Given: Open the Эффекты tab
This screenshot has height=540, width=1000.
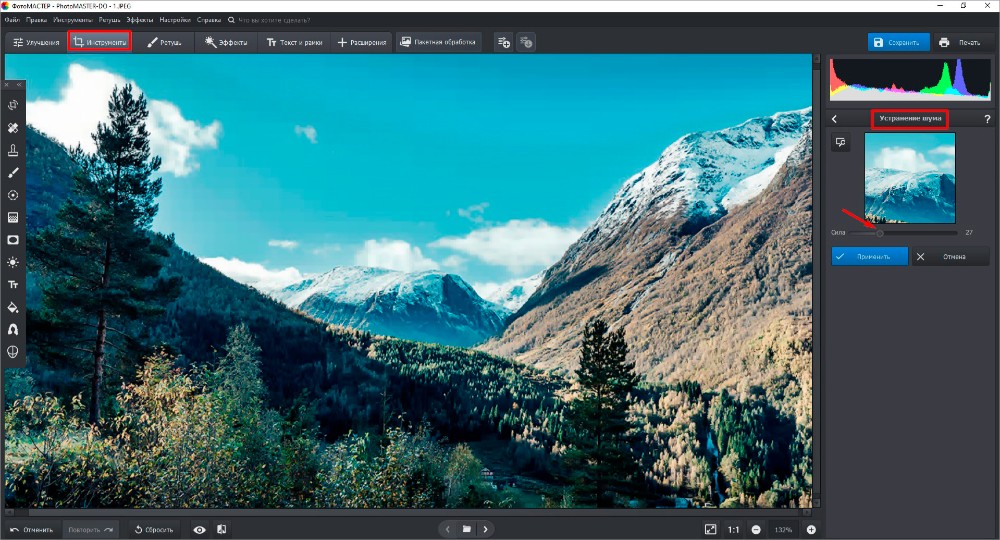Looking at the screenshot, I should 225,43.
